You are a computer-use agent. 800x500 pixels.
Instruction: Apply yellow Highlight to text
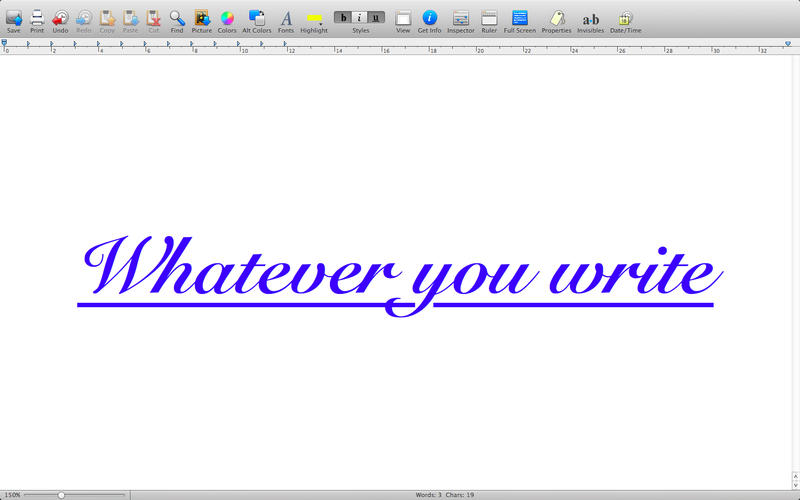tap(314, 18)
